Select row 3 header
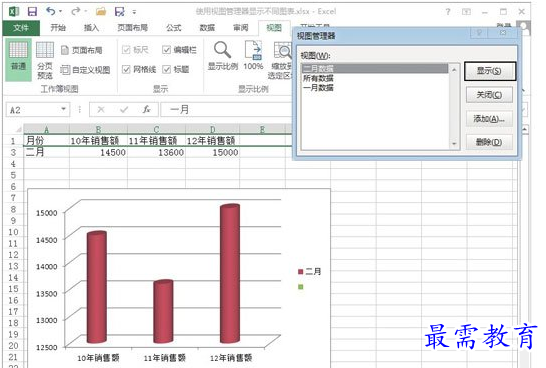This screenshot has height=368, width=546. point(13,152)
